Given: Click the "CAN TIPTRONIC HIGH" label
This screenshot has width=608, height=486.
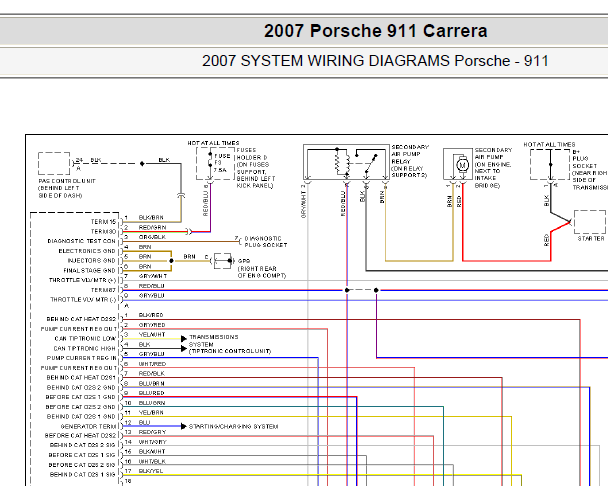Looking at the screenshot, I should [x=85, y=348].
